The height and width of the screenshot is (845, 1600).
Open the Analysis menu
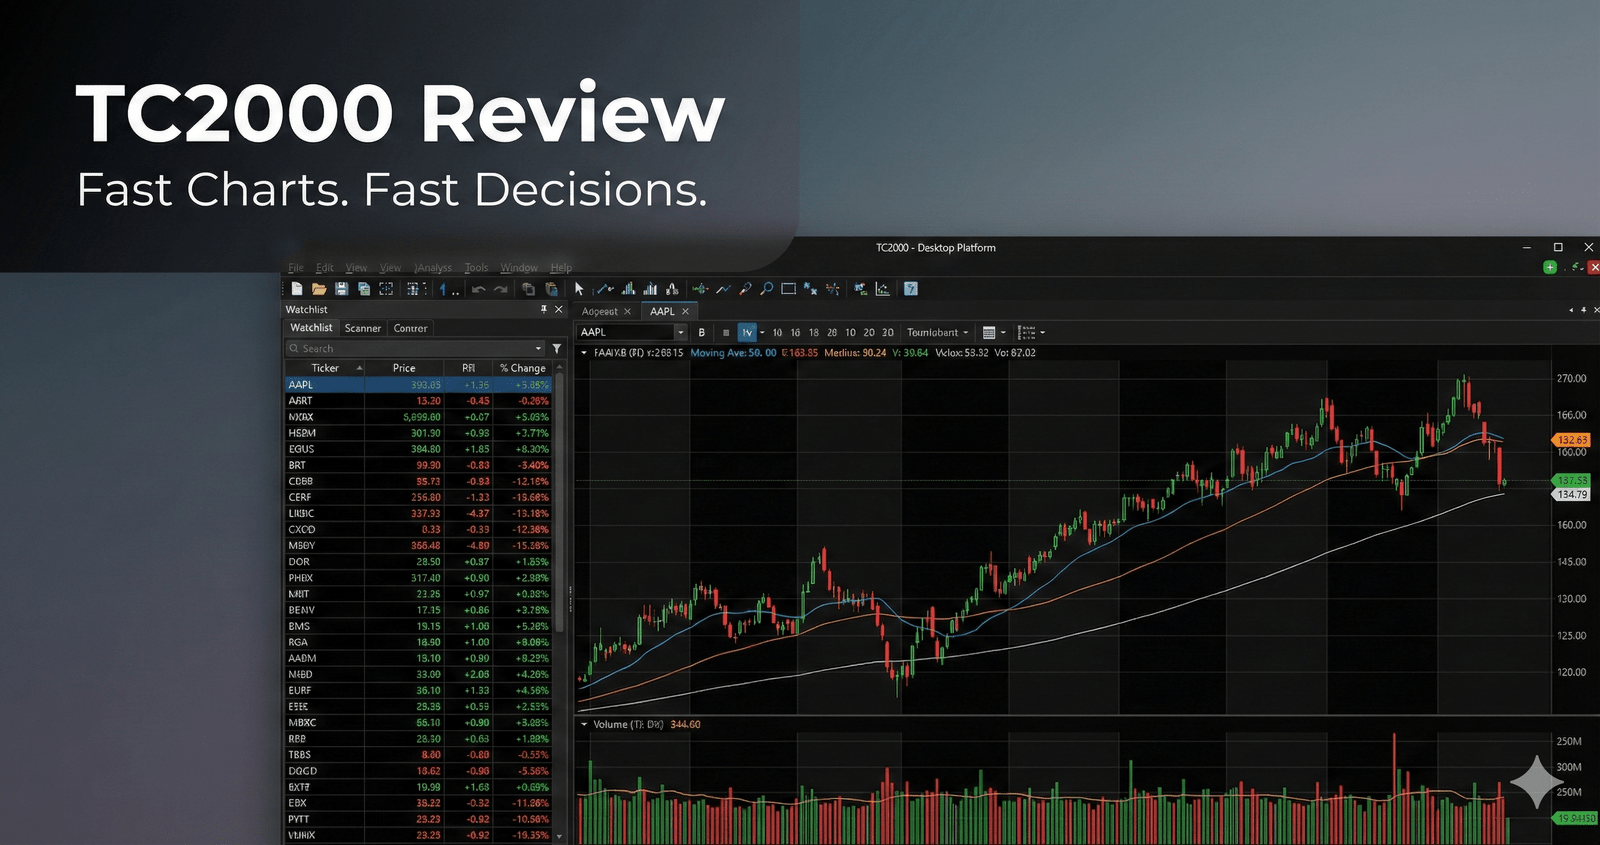tap(434, 267)
